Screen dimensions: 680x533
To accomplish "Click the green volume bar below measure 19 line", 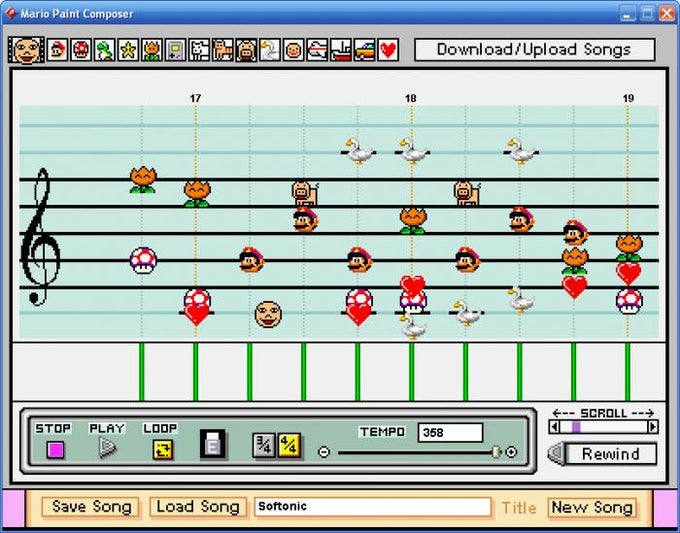I will pyautogui.click(x=628, y=372).
